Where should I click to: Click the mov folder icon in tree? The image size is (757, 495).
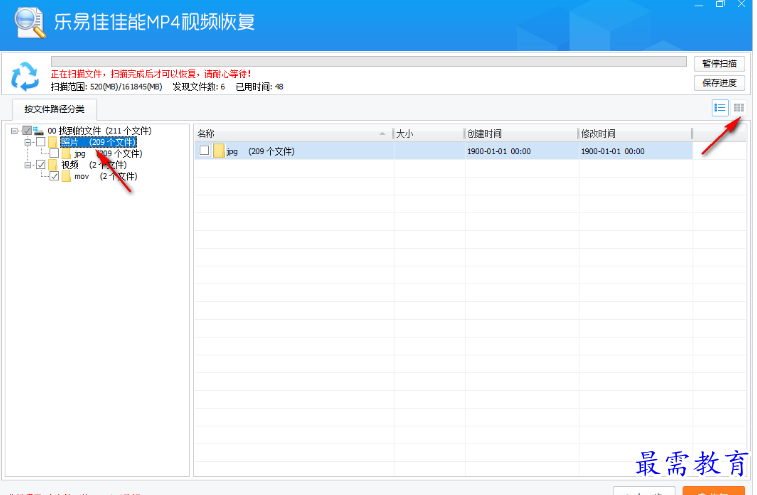pyautogui.click(x=66, y=176)
